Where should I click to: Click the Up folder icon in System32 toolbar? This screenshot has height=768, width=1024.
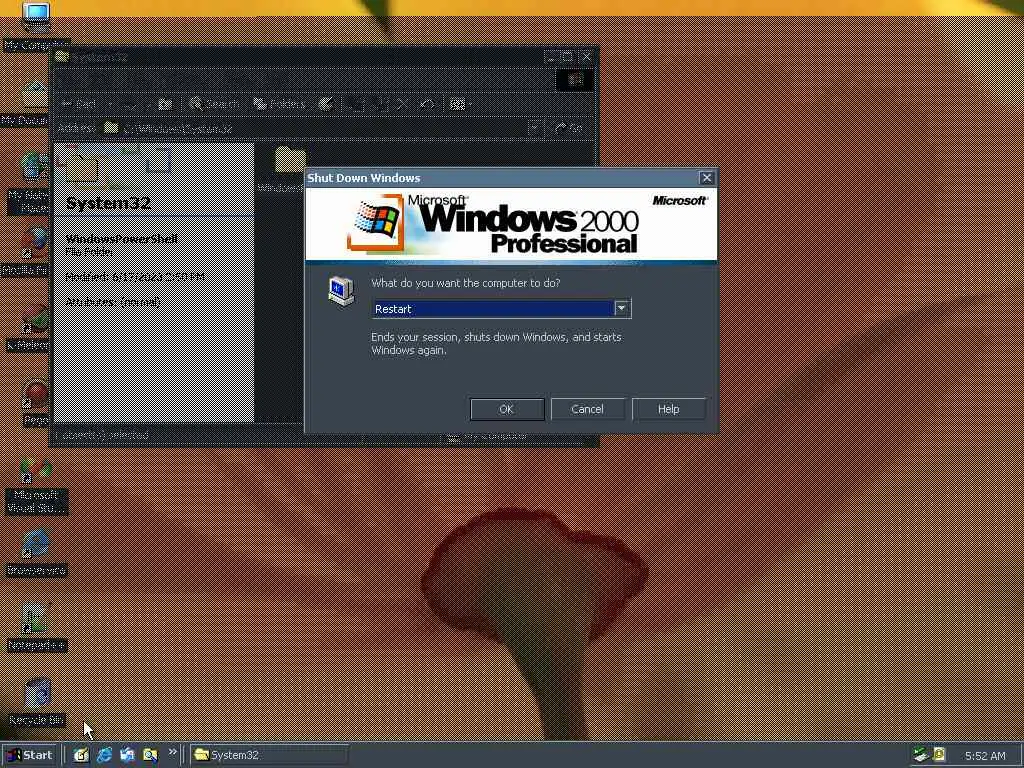pos(165,104)
